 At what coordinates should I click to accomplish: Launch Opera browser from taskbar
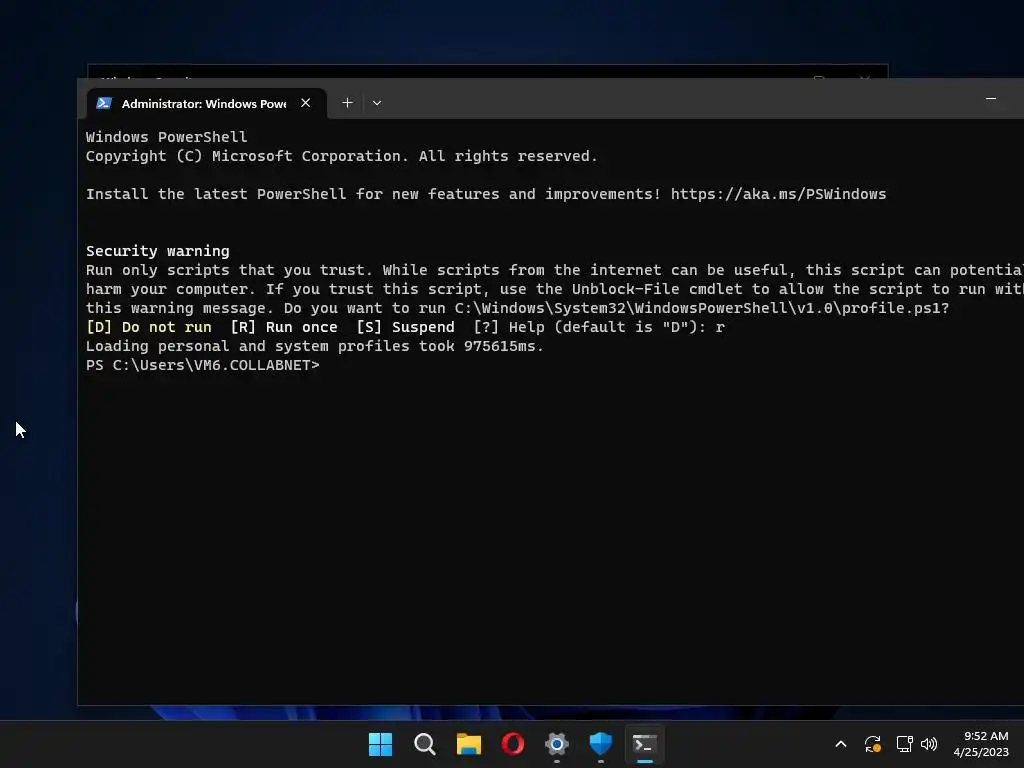click(513, 744)
